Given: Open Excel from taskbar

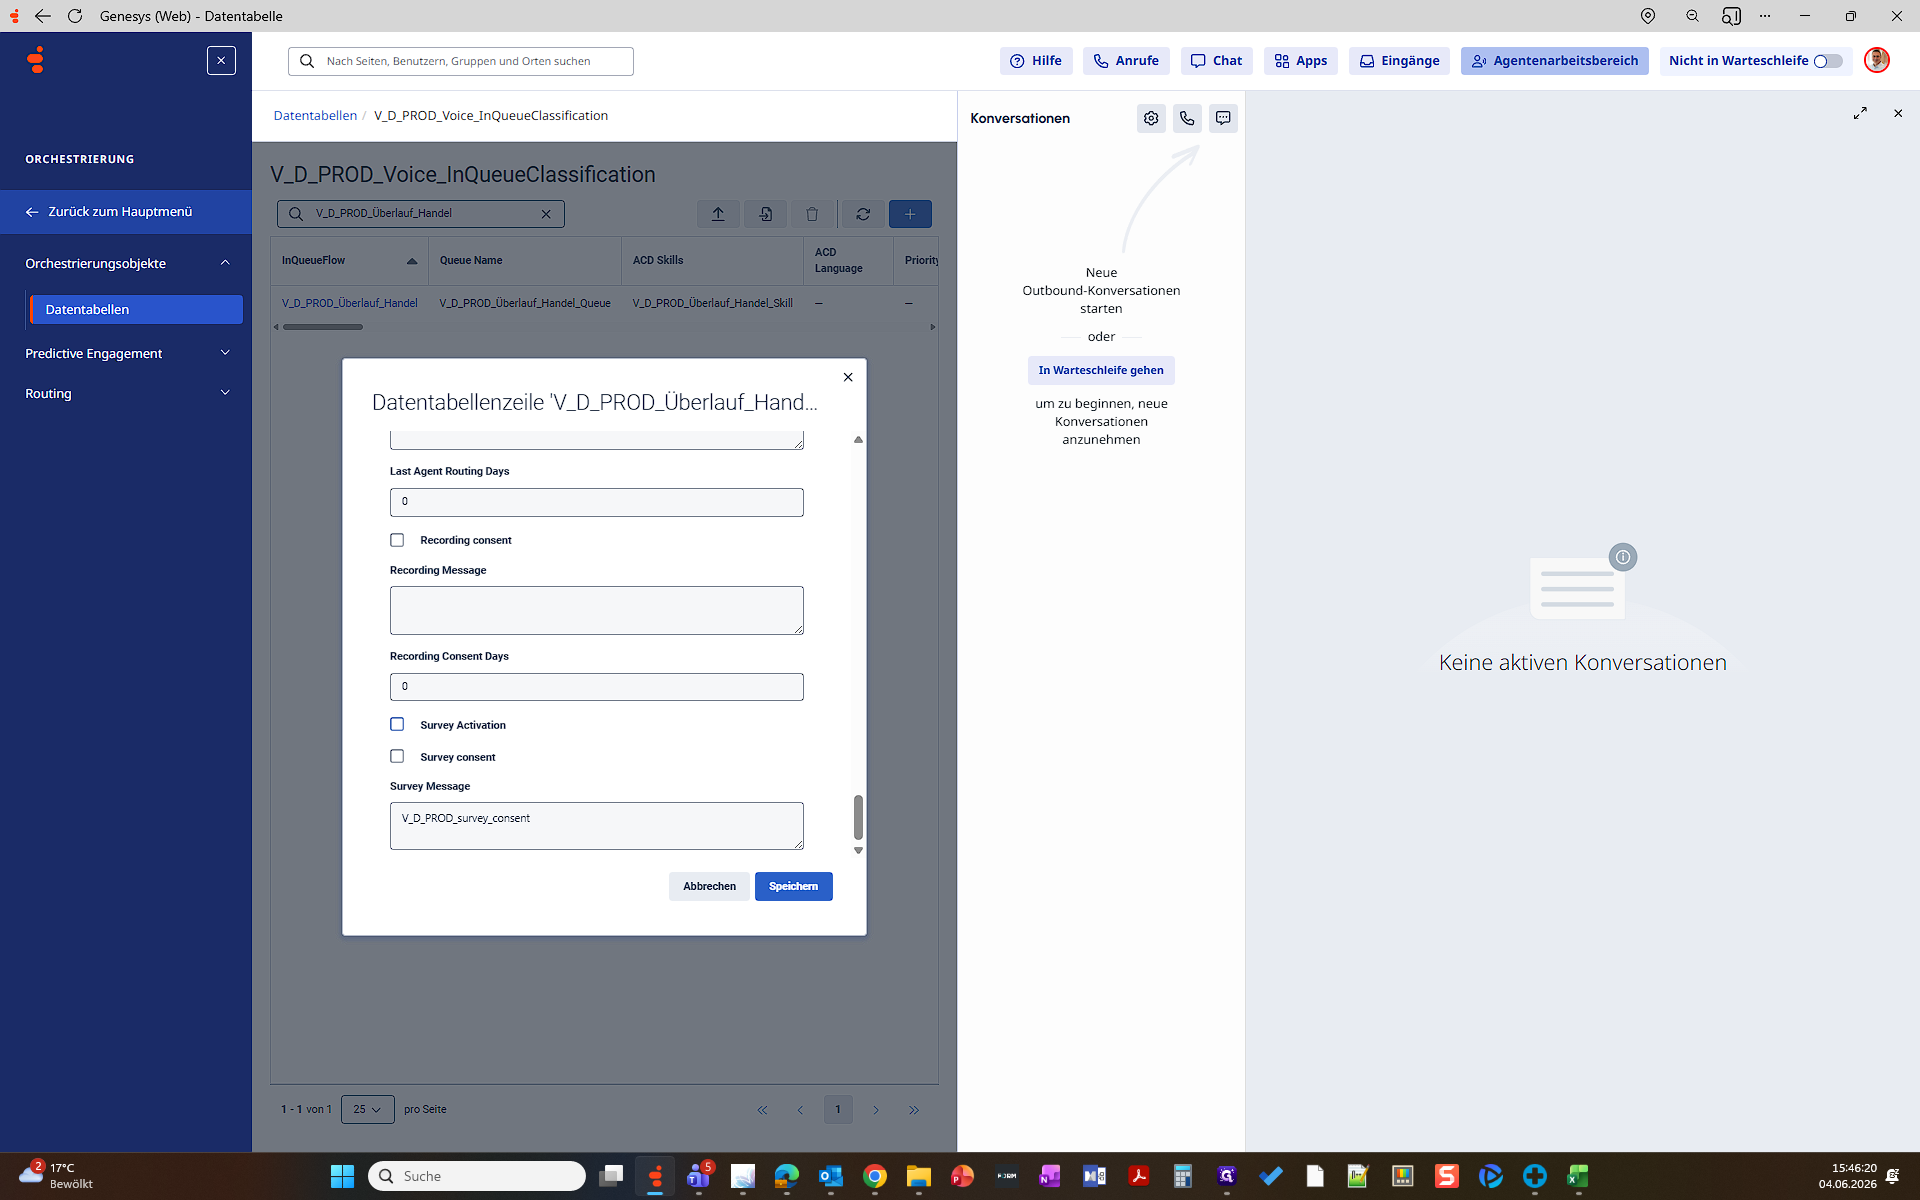Looking at the screenshot, I should pos(1579,1176).
